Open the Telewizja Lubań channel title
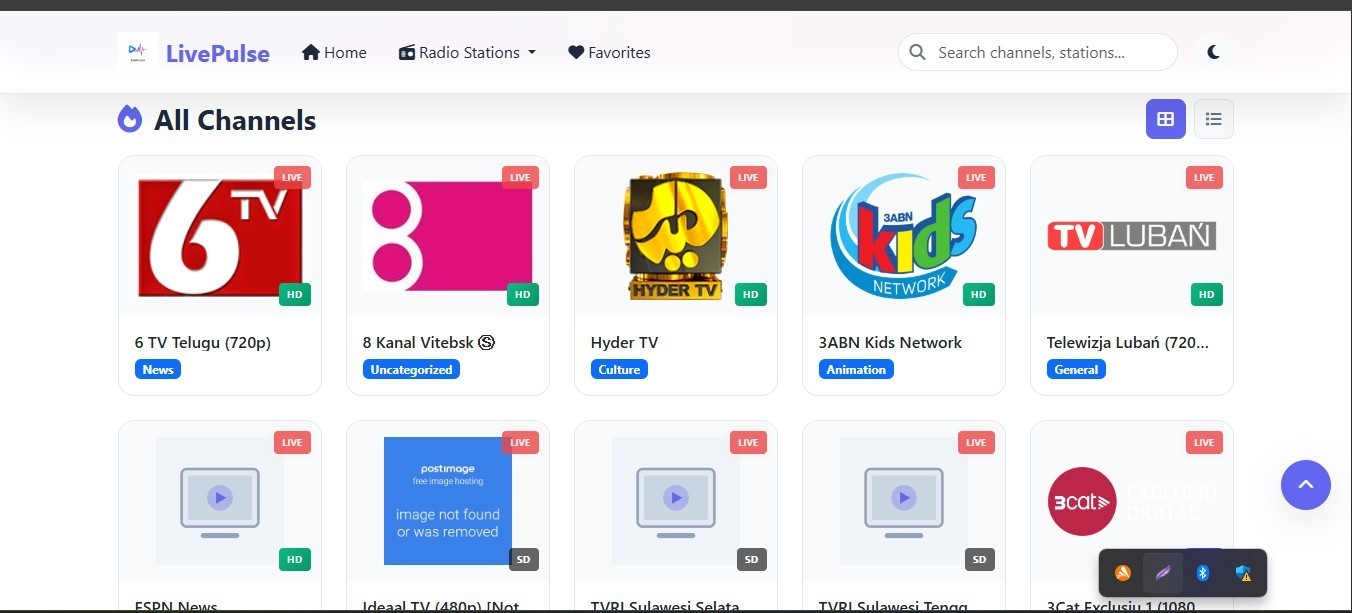Viewport: 1352px width, 613px height. pos(1128,342)
